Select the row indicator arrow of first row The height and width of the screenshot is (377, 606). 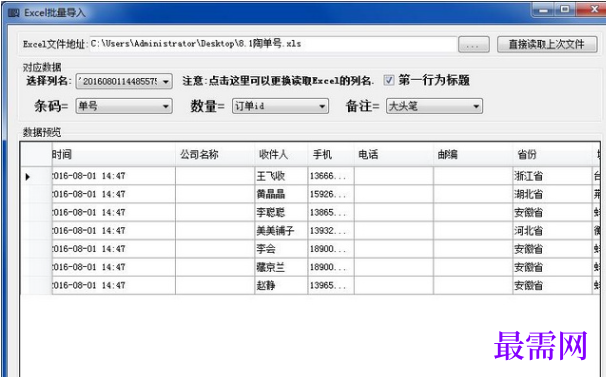point(27,177)
